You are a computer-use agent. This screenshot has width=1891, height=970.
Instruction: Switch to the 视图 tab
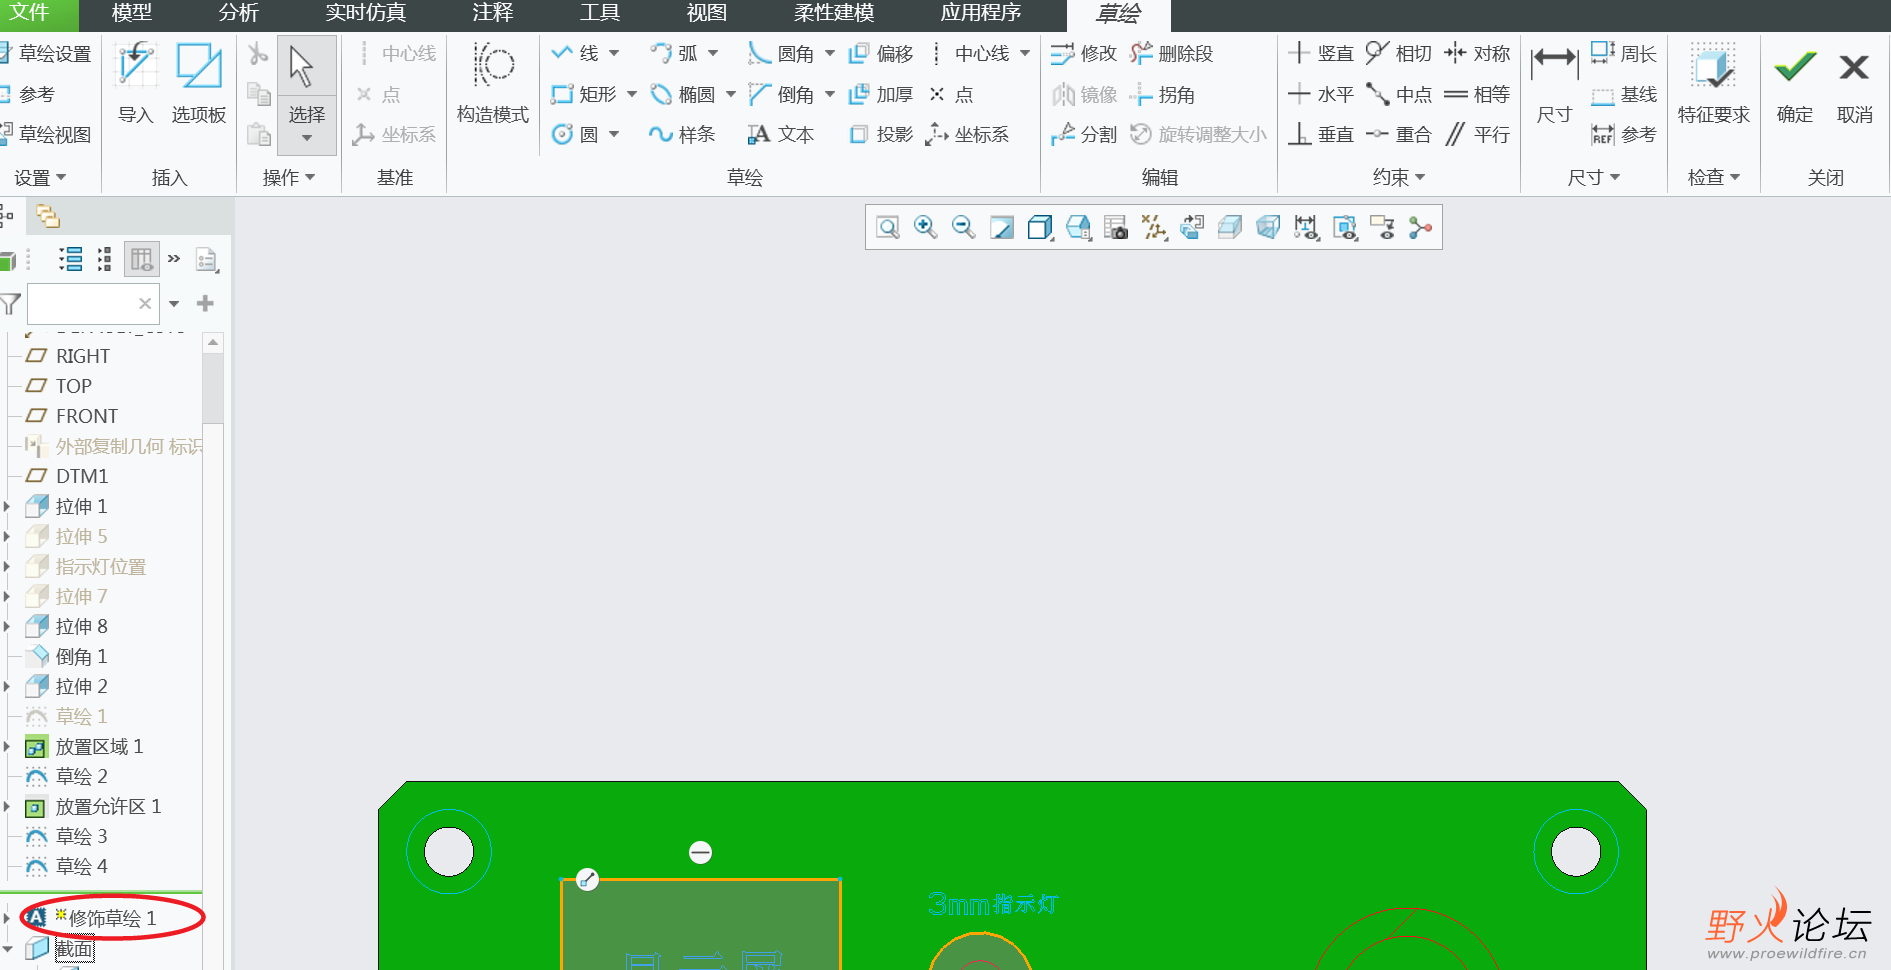pyautogui.click(x=707, y=13)
